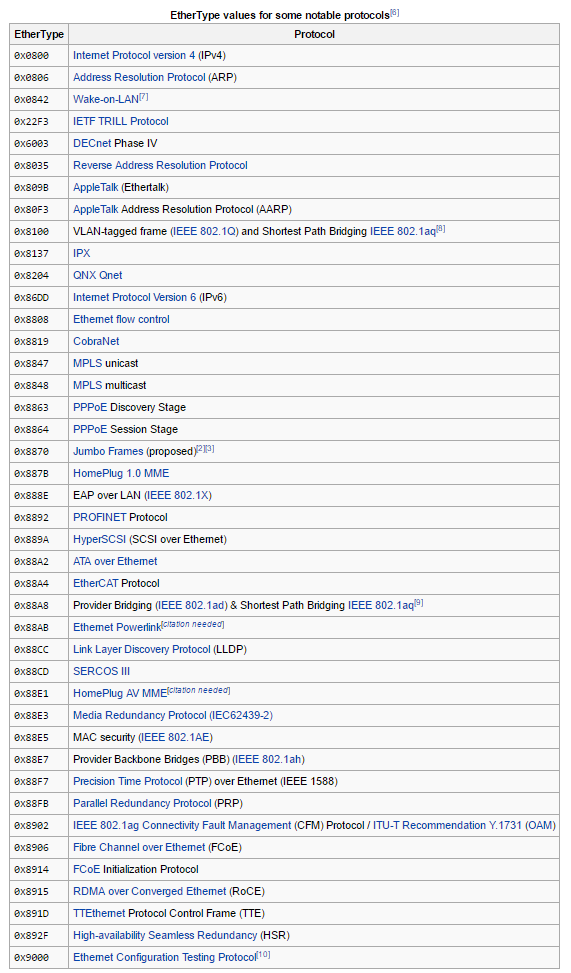The width and height of the screenshot is (571, 973).
Task: Follow the QNX Qnet link
Action: tap(97, 276)
